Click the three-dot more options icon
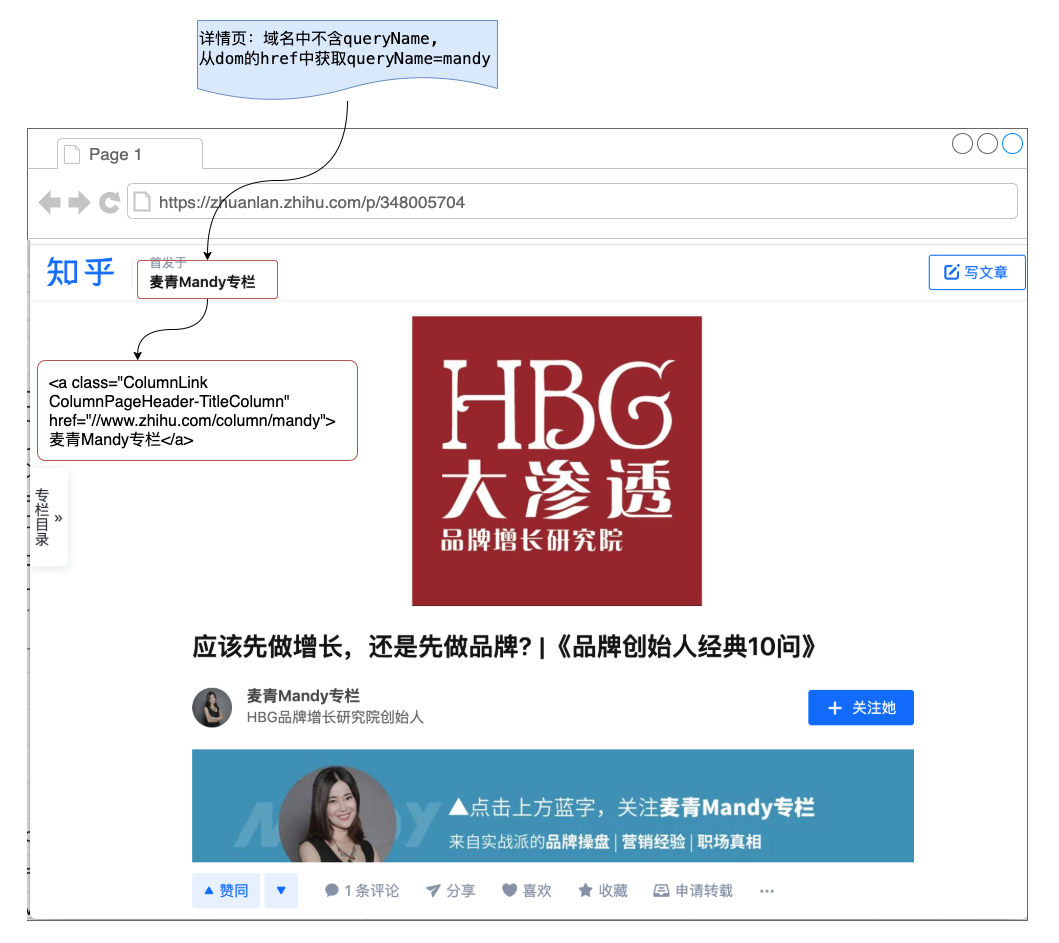Image resolution: width=1059 pixels, height=943 pixels. pyautogui.click(x=767, y=891)
